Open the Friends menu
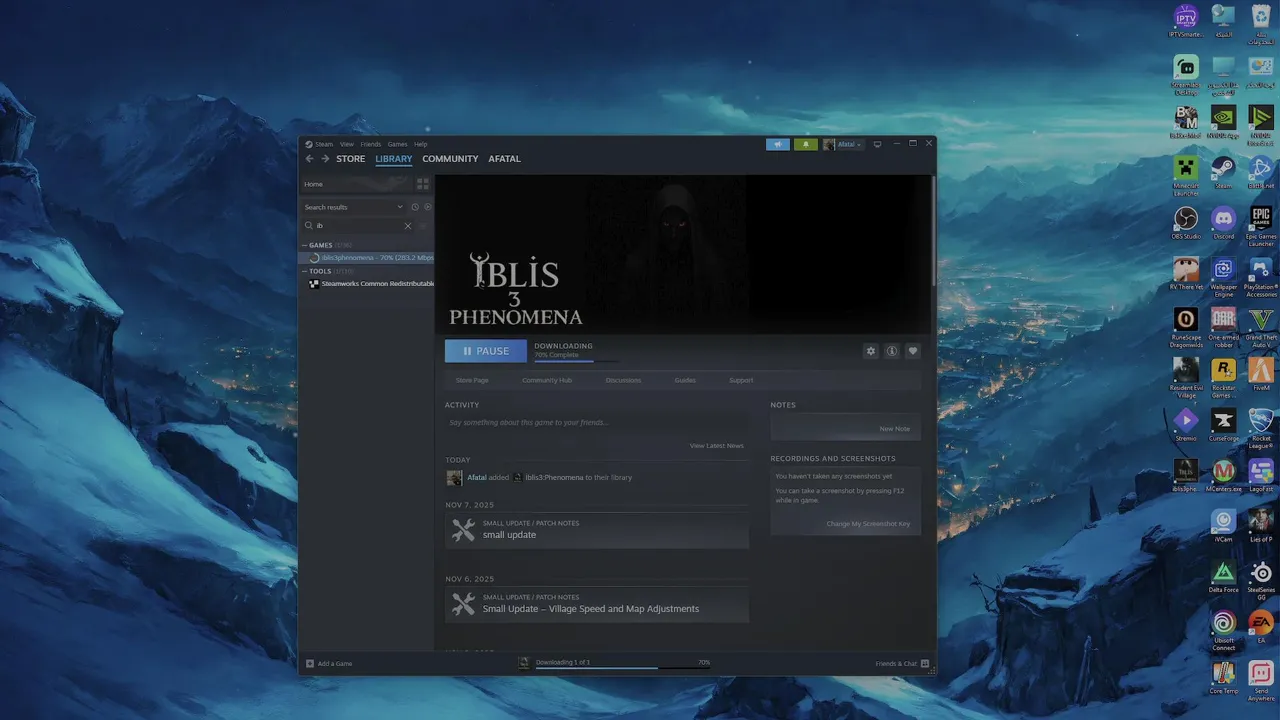The image size is (1280, 720). tap(371, 144)
